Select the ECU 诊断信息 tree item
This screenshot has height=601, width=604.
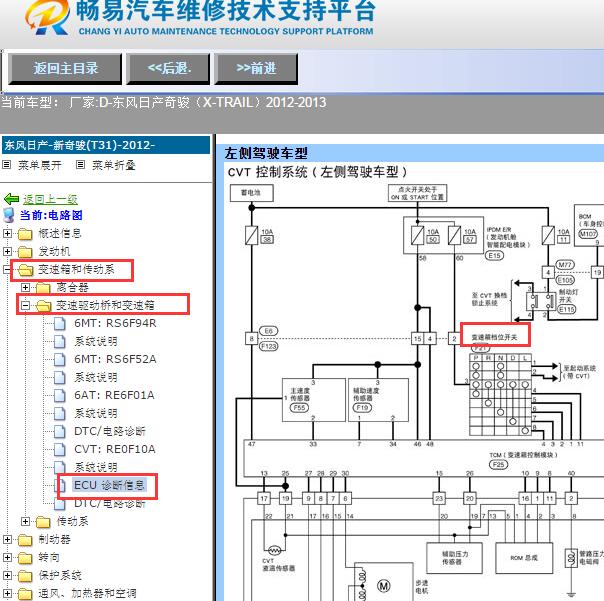[109, 485]
